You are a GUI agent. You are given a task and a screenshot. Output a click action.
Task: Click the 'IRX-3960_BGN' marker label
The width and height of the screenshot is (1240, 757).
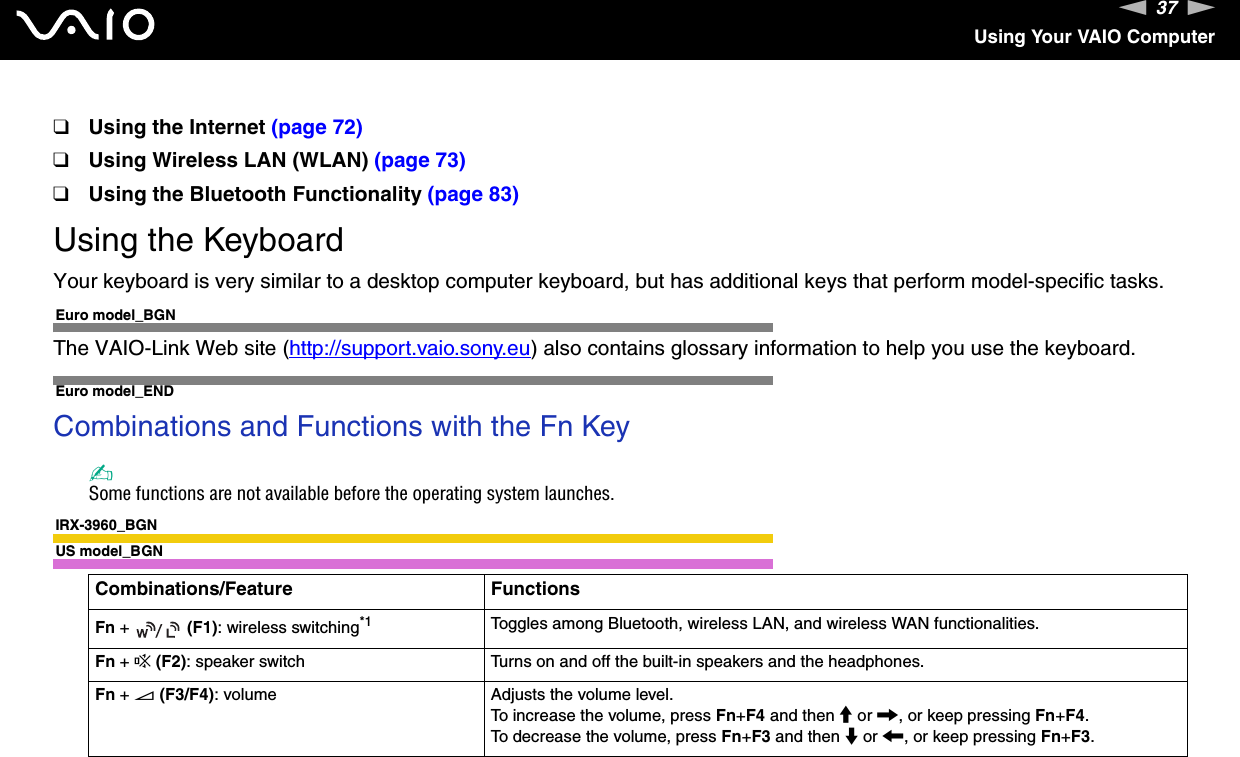tap(106, 525)
